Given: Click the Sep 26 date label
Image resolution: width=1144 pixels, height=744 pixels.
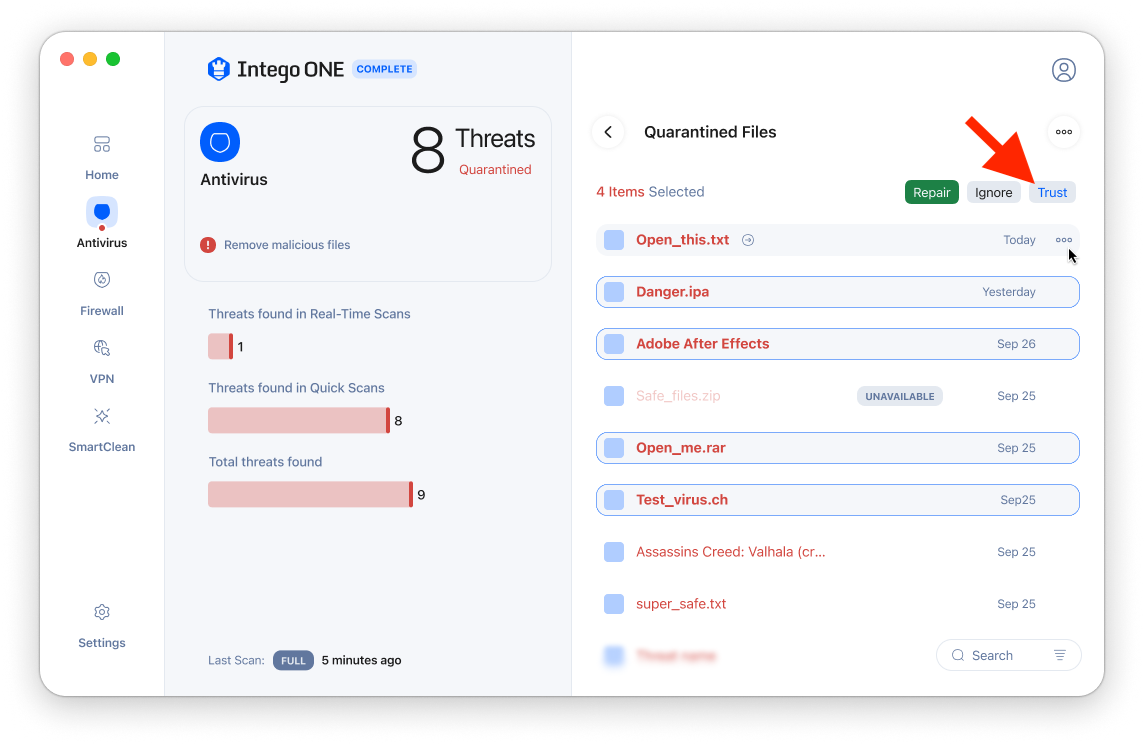Looking at the screenshot, I should click(1016, 344).
